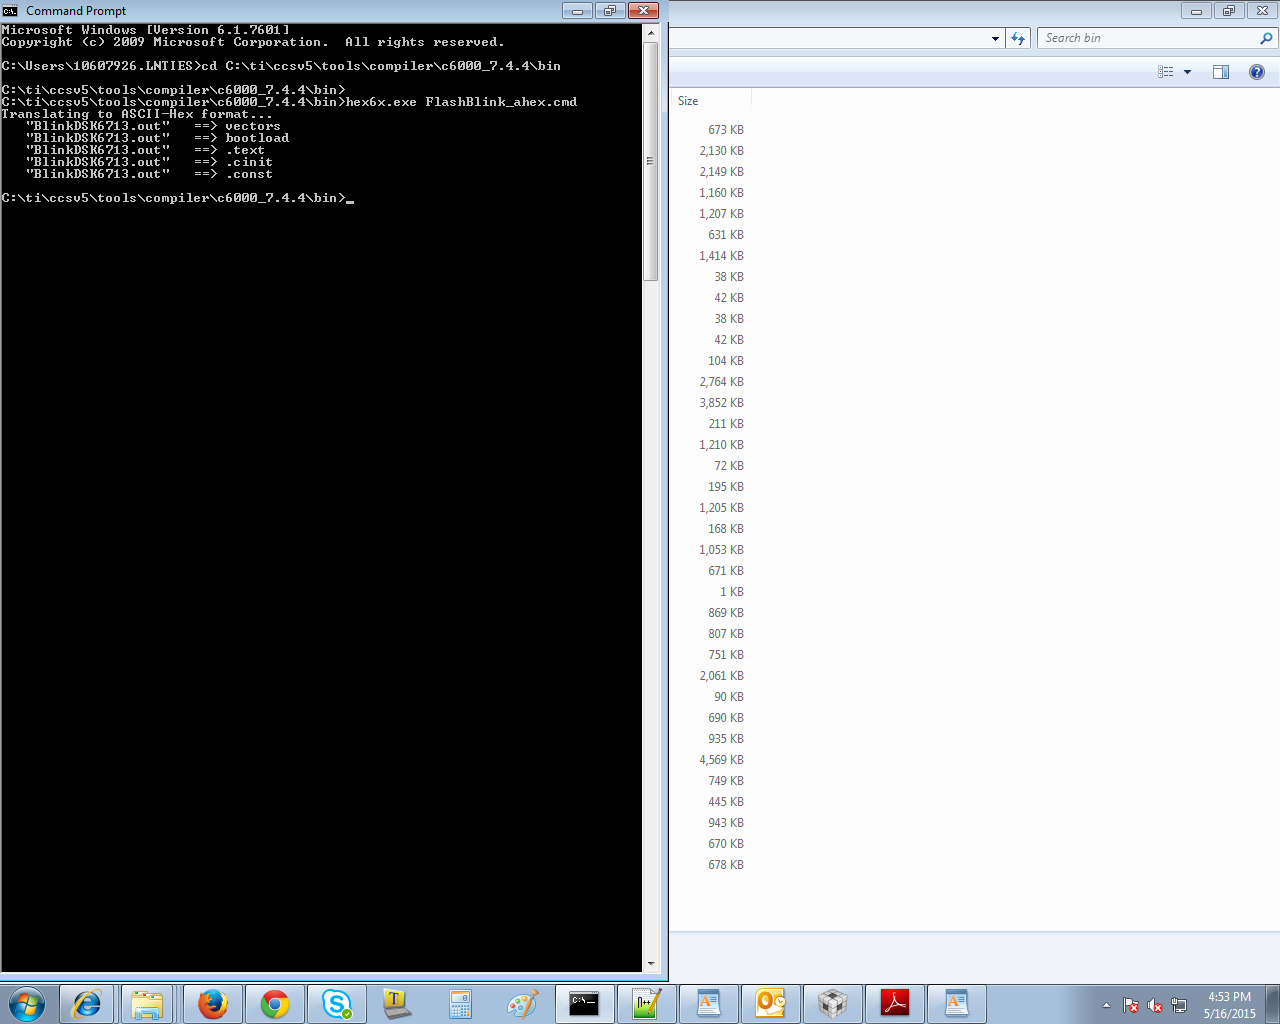This screenshot has width=1280, height=1024.
Task: Click the Command Prompt vertical scrollbar thumb
Action: [x=651, y=161]
